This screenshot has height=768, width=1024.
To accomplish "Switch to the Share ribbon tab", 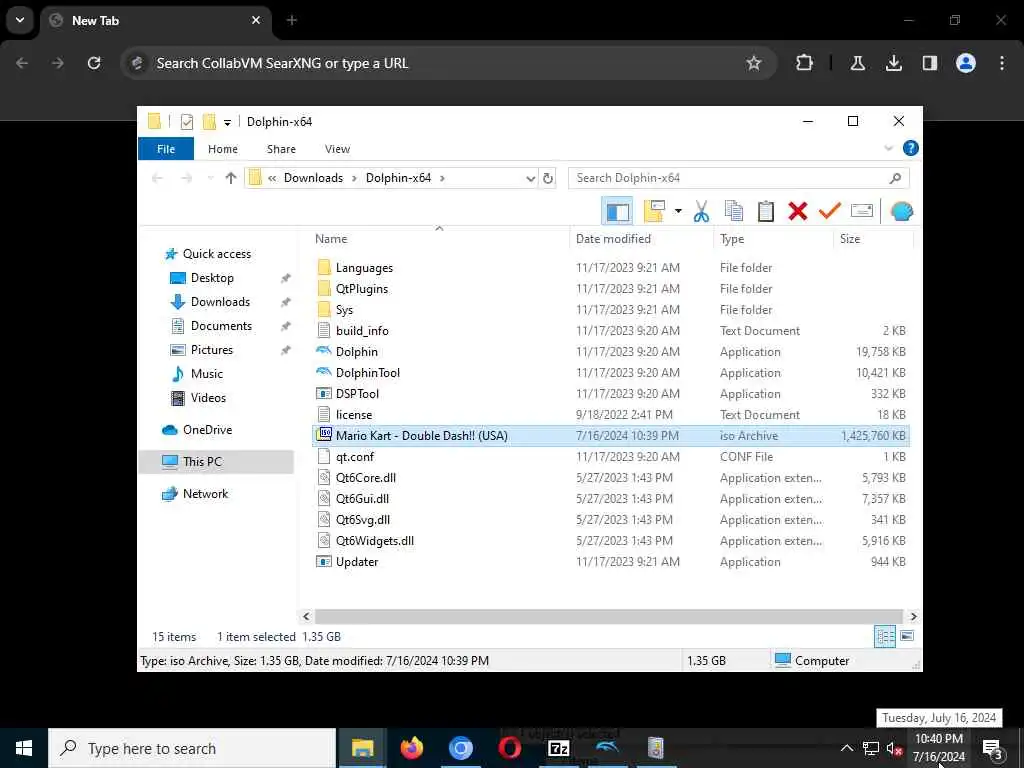I will (x=281, y=149).
